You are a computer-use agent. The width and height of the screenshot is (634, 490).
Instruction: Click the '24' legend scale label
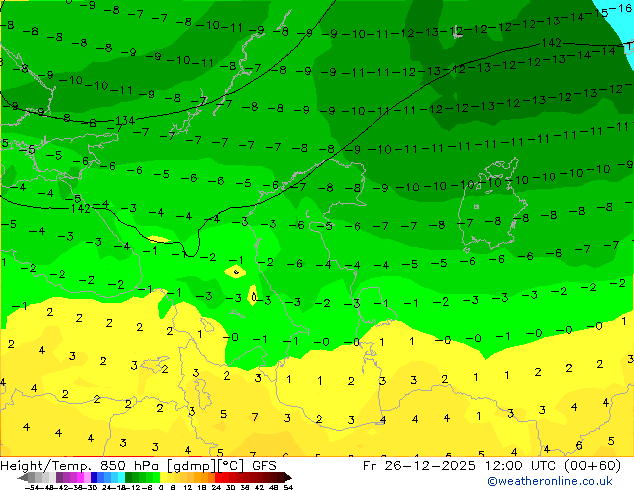pyautogui.click(x=216, y=488)
